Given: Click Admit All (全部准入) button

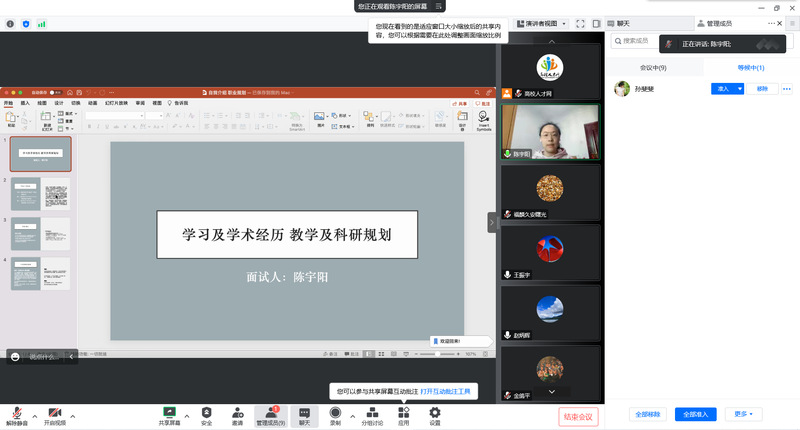Looking at the screenshot, I should (696, 414).
